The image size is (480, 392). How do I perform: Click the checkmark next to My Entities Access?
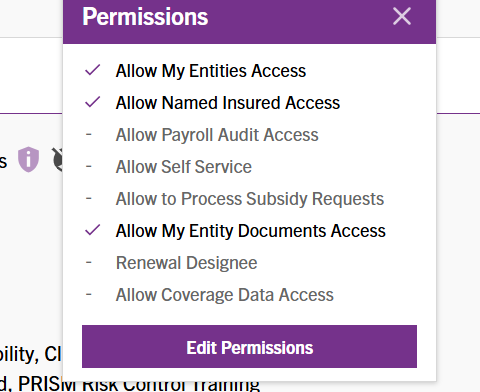point(92,70)
